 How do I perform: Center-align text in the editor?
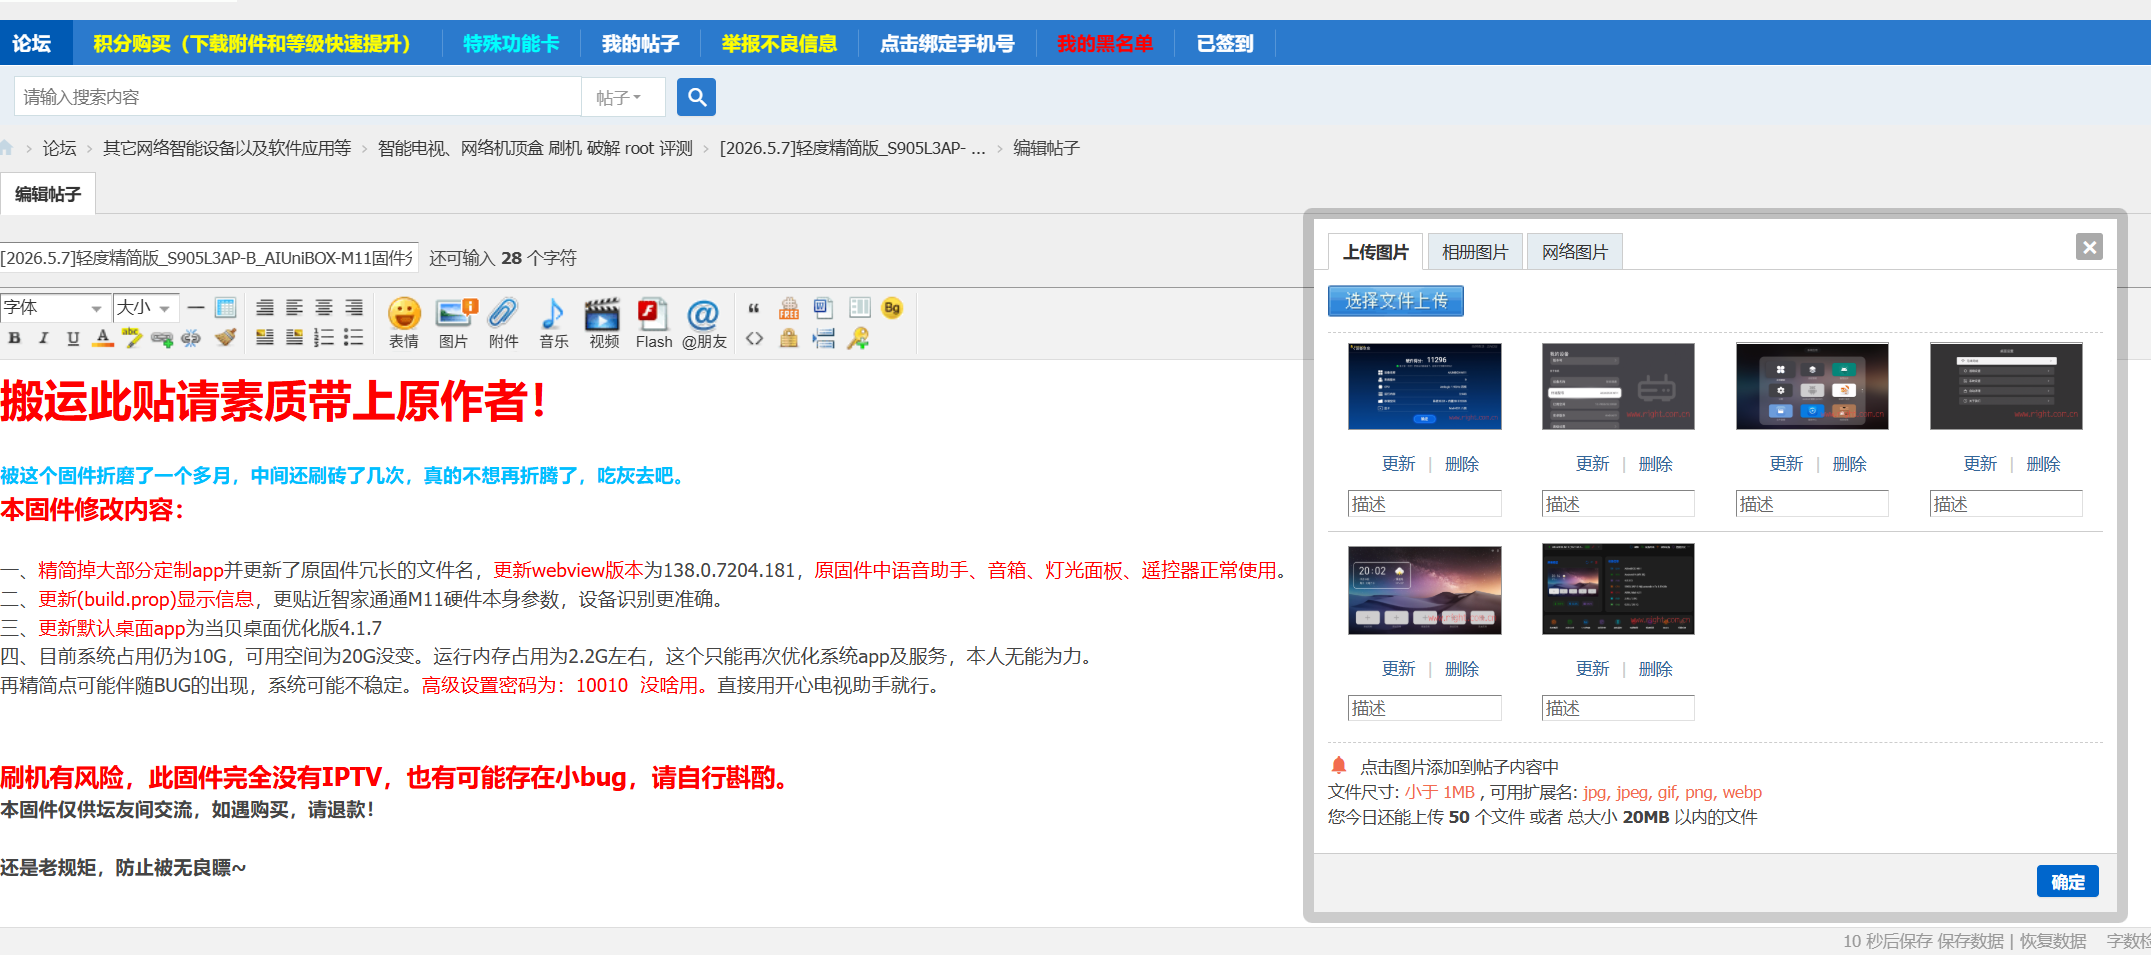coord(324,307)
